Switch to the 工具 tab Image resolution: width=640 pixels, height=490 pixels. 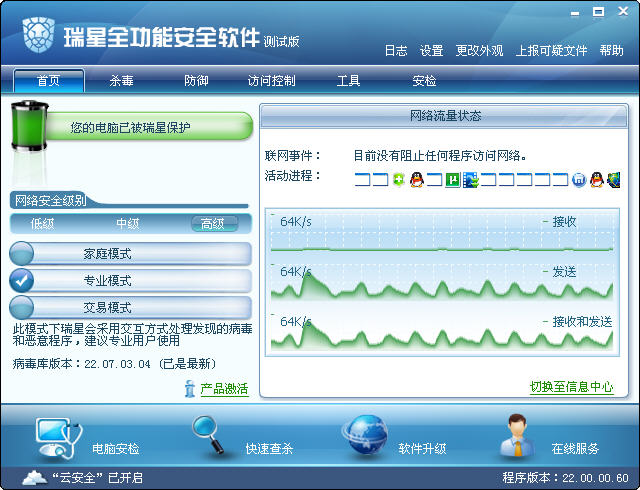(x=348, y=80)
